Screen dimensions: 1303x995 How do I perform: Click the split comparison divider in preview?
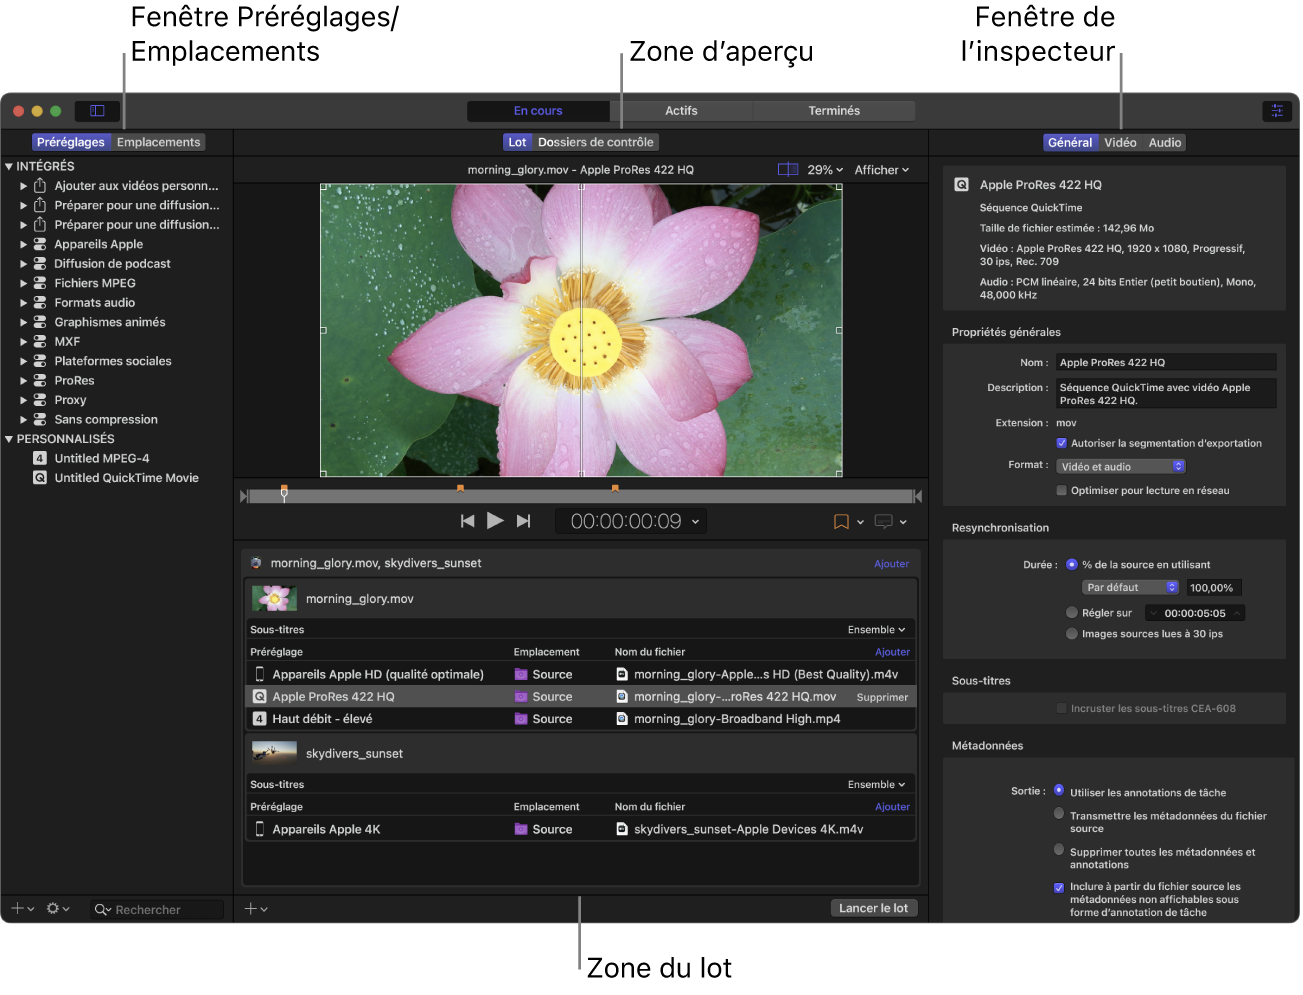coord(581,330)
